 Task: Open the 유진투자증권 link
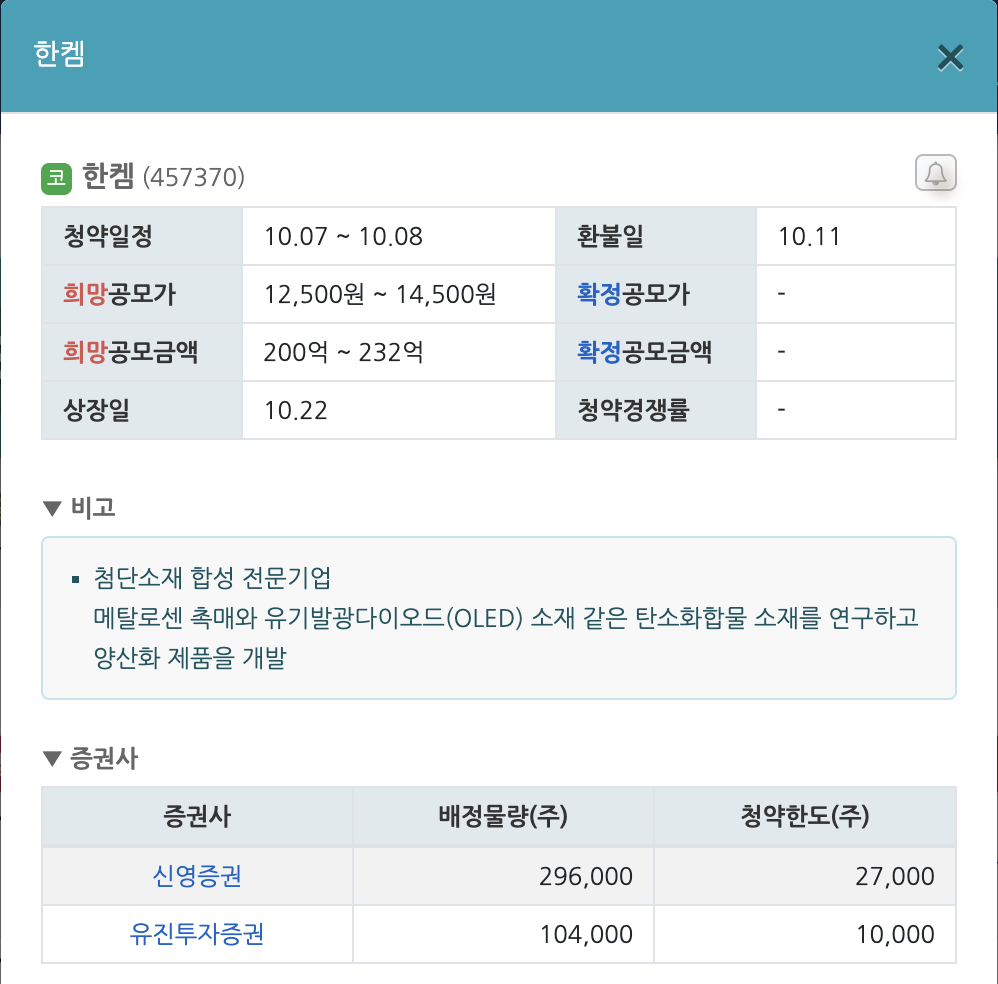(x=197, y=934)
